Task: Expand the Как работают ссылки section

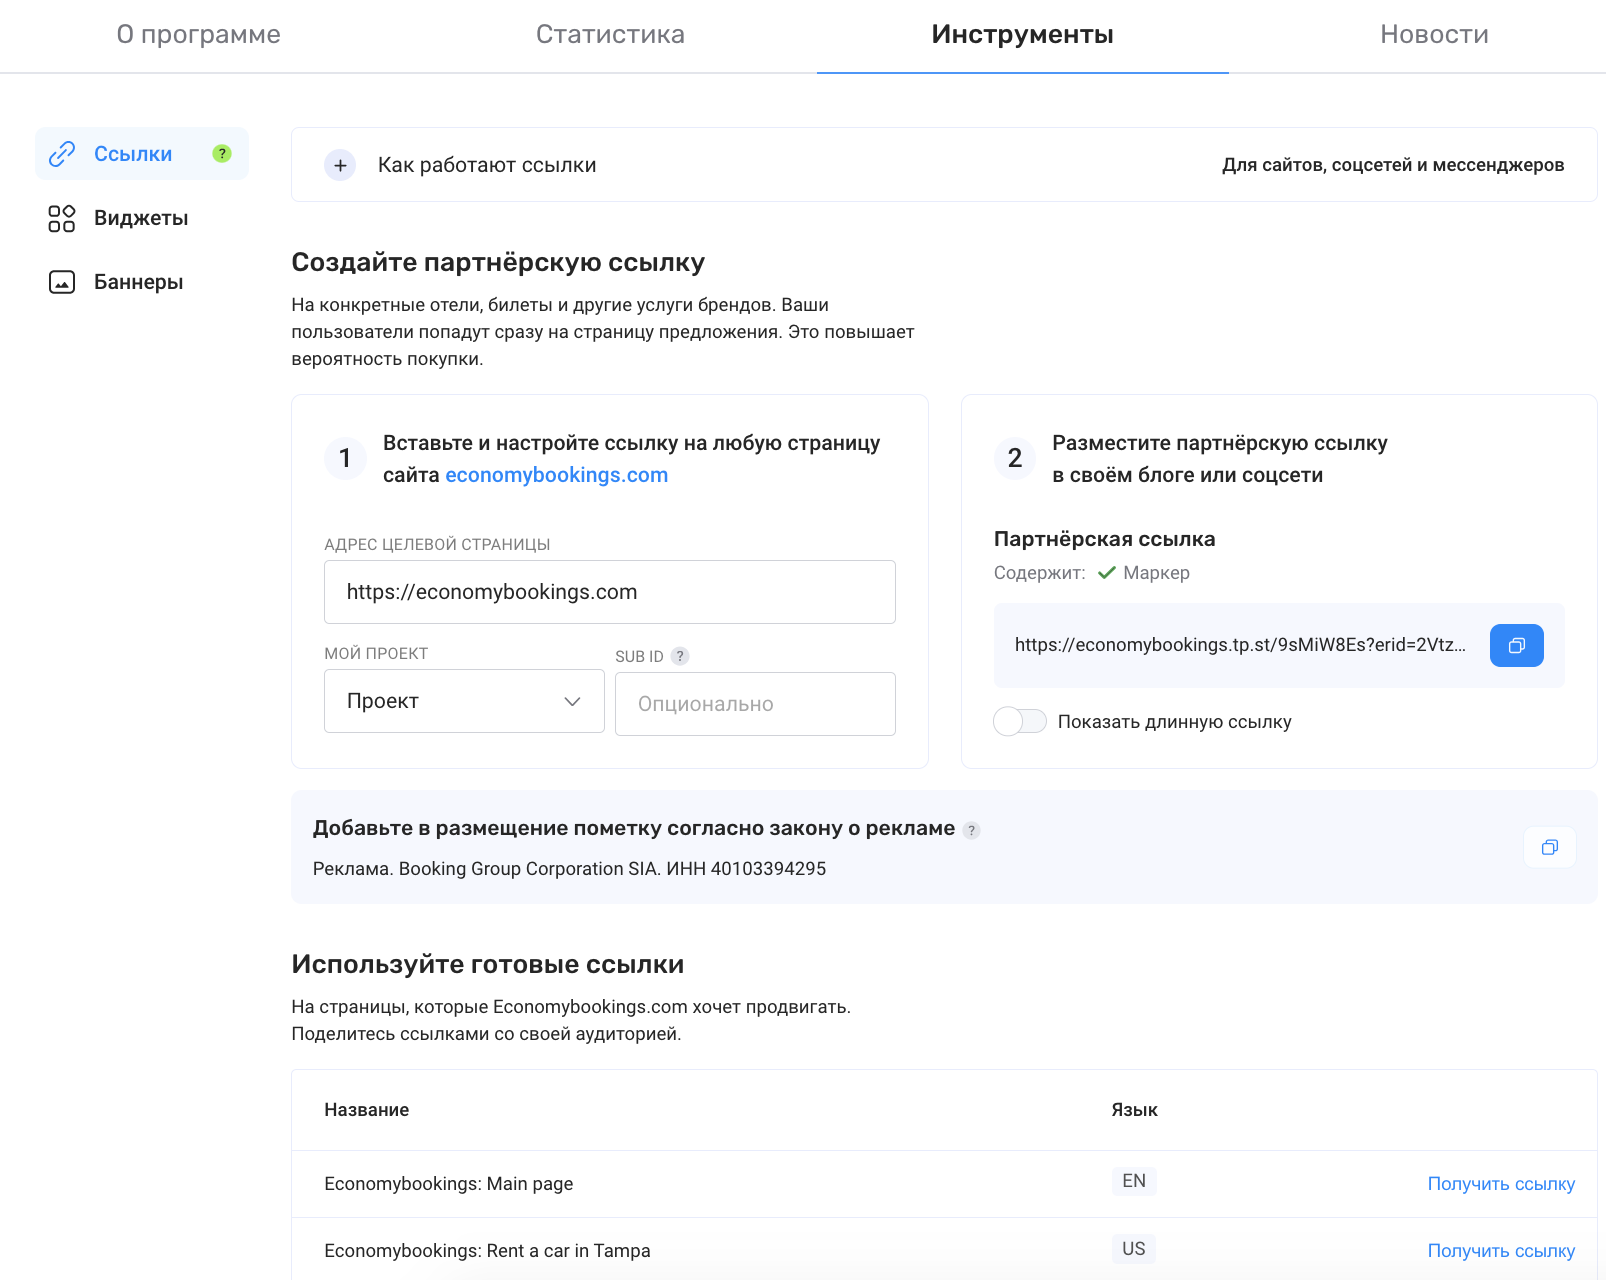Action: [x=340, y=165]
